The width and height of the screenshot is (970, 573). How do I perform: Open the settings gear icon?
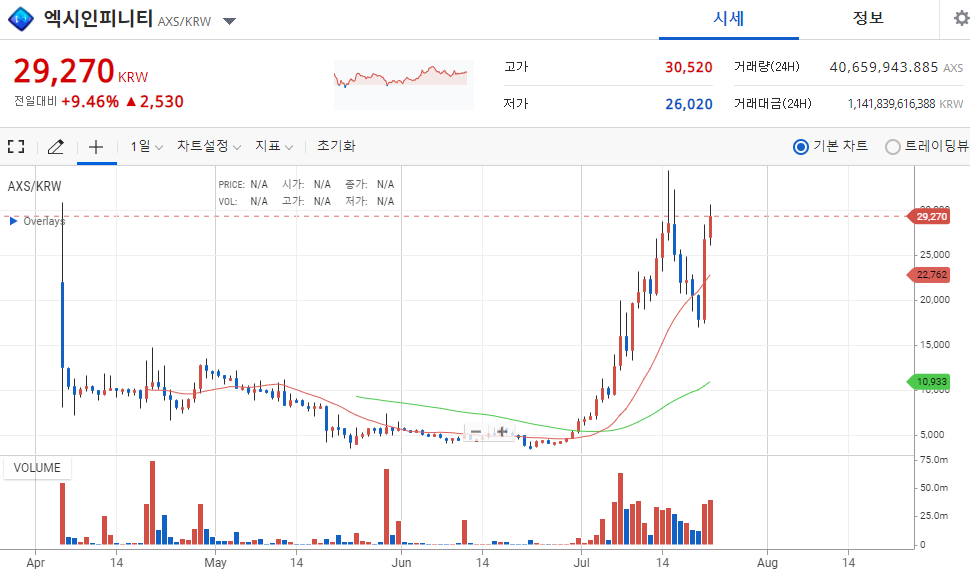961,18
